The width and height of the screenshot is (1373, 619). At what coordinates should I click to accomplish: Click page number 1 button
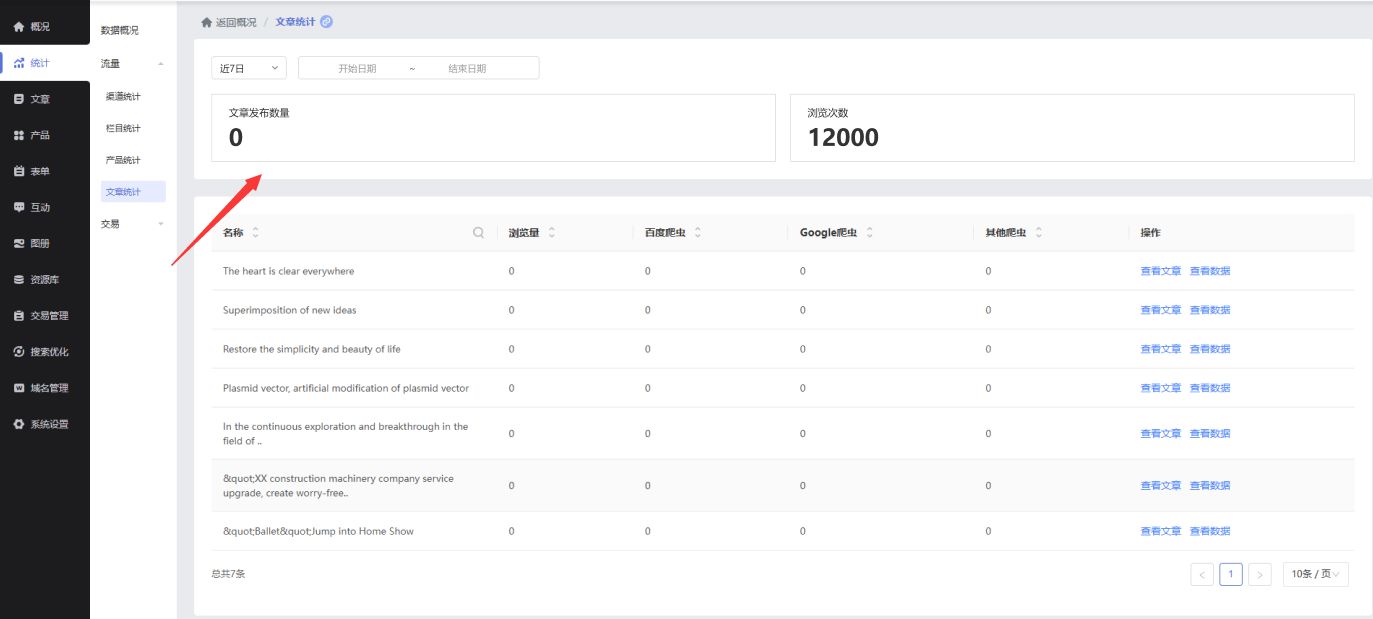coord(1231,574)
